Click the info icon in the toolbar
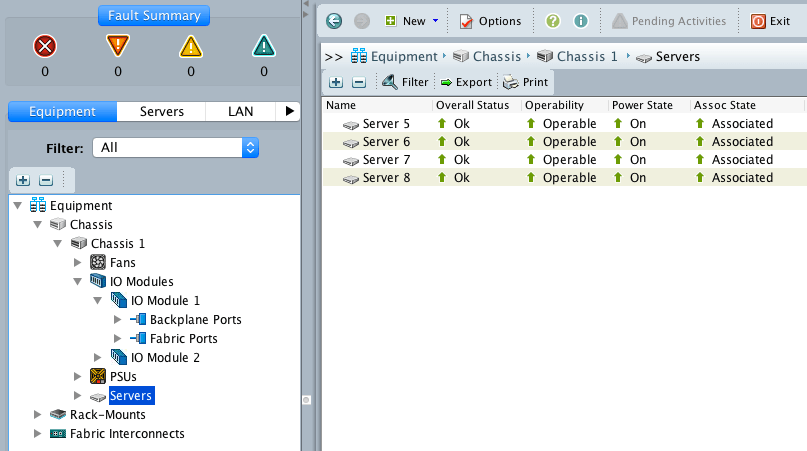This screenshot has height=451, width=807. pyautogui.click(x=580, y=21)
